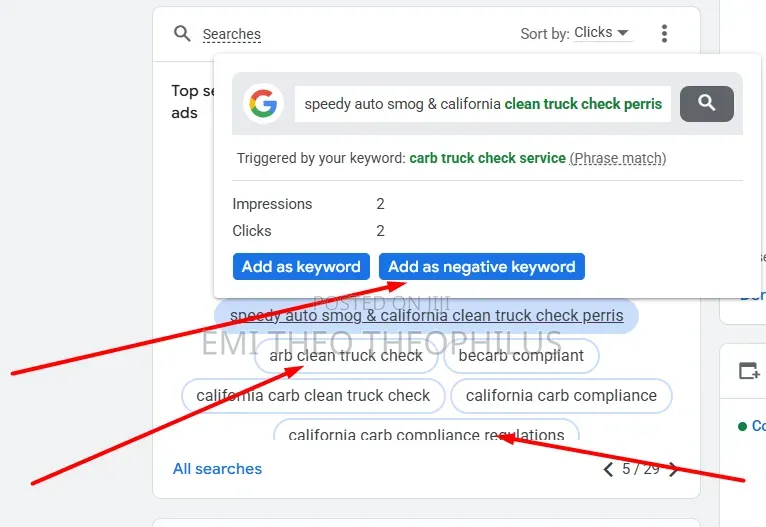
Task: Select the 'arb clean truck check' search chip
Action: (346, 356)
